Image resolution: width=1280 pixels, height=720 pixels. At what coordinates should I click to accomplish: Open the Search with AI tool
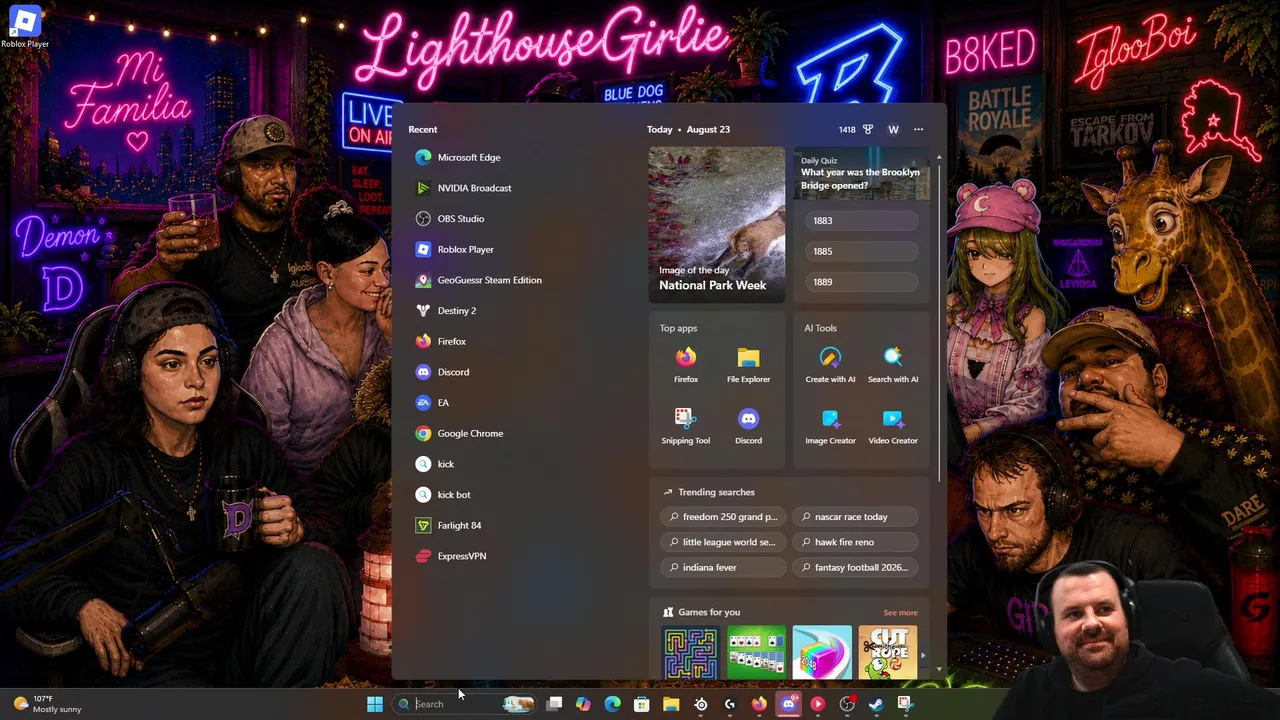pyautogui.click(x=893, y=365)
